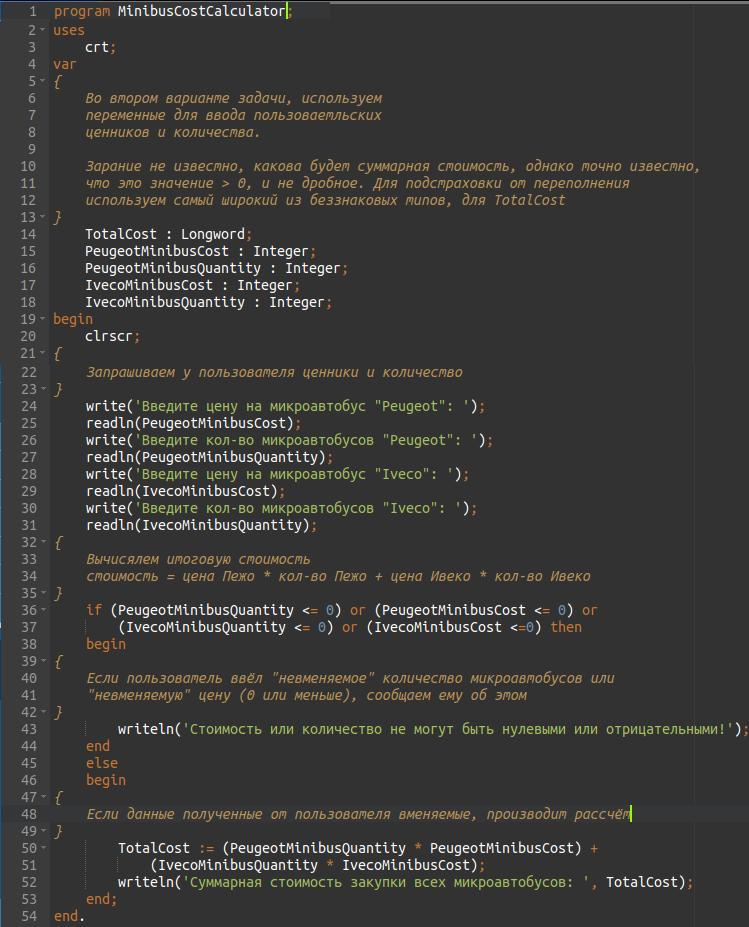Image resolution: width=749 pixels, height=927 pixels.
Task: Click the final end. statement
Action: click(69, 916)
